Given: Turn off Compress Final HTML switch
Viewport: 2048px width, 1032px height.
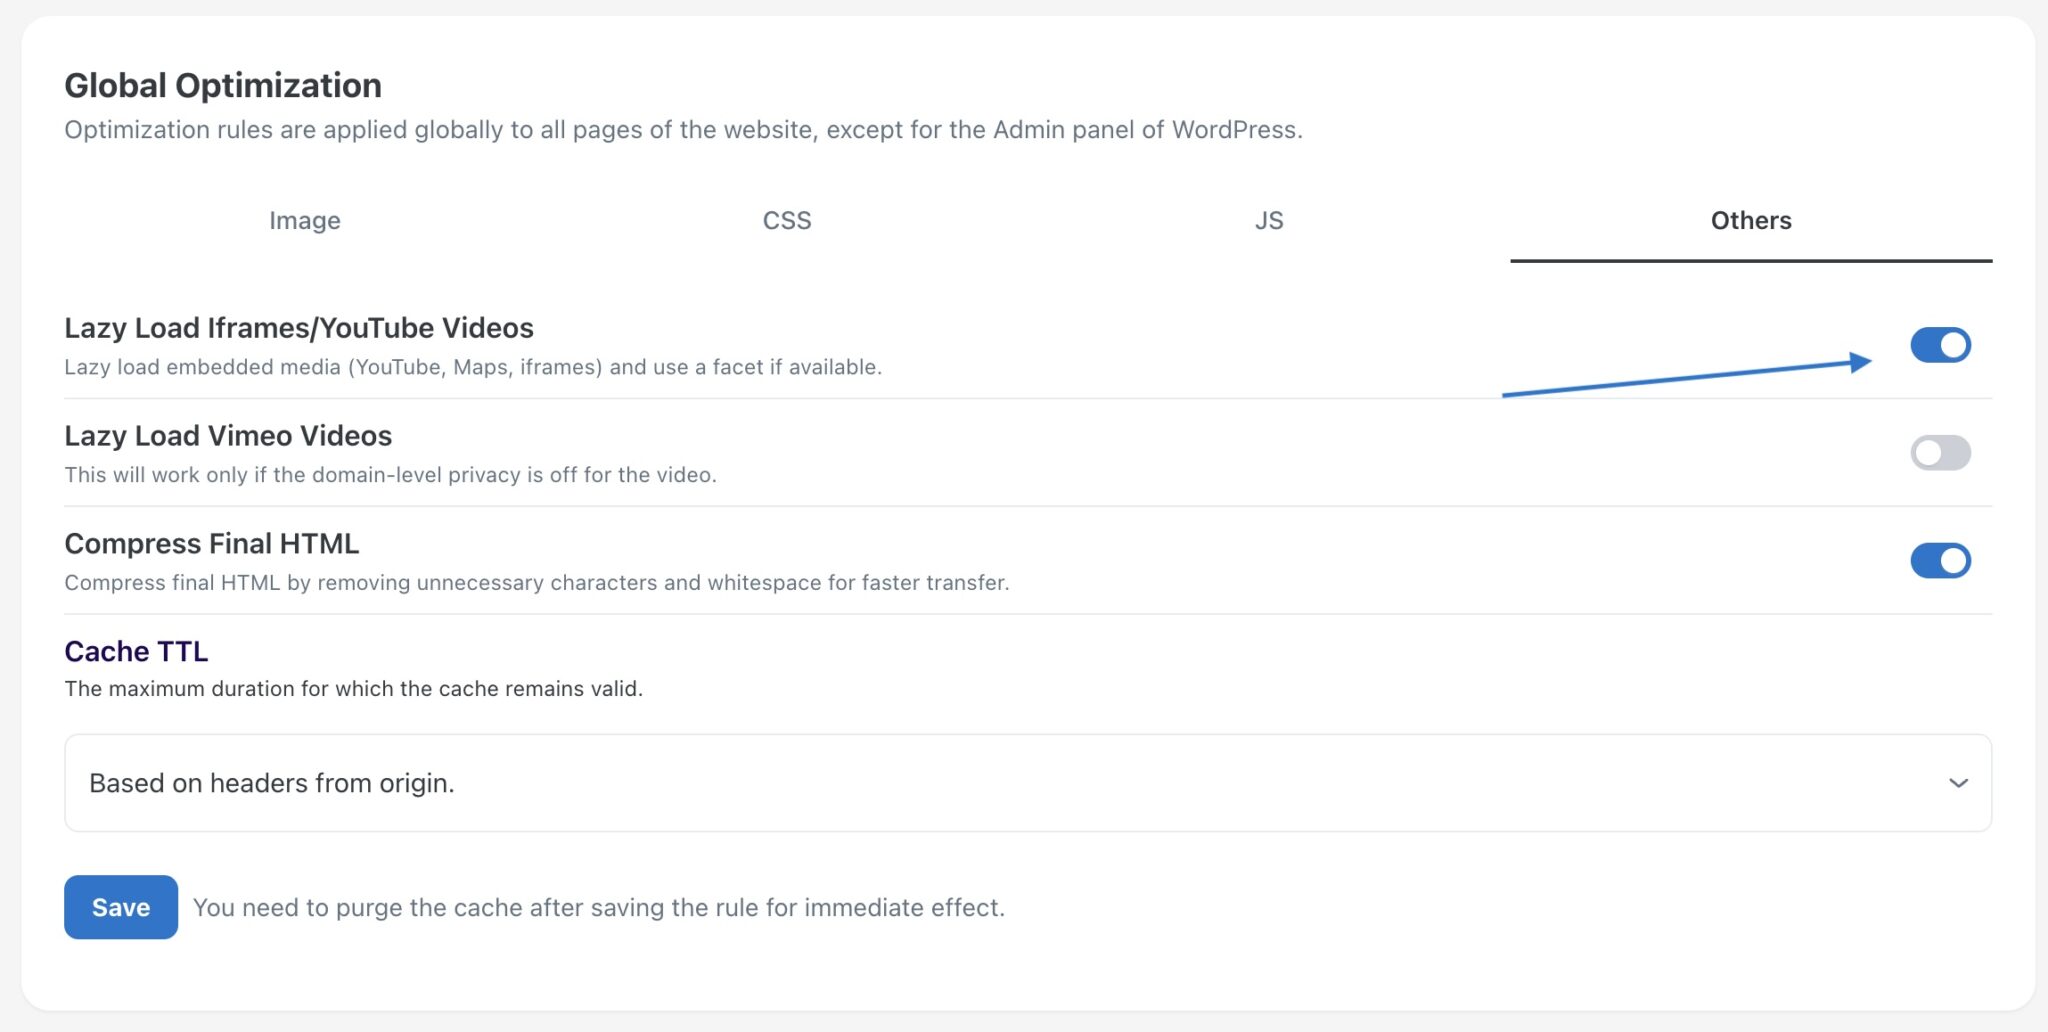Looking at the screenshot, I should click(1940, 561).
